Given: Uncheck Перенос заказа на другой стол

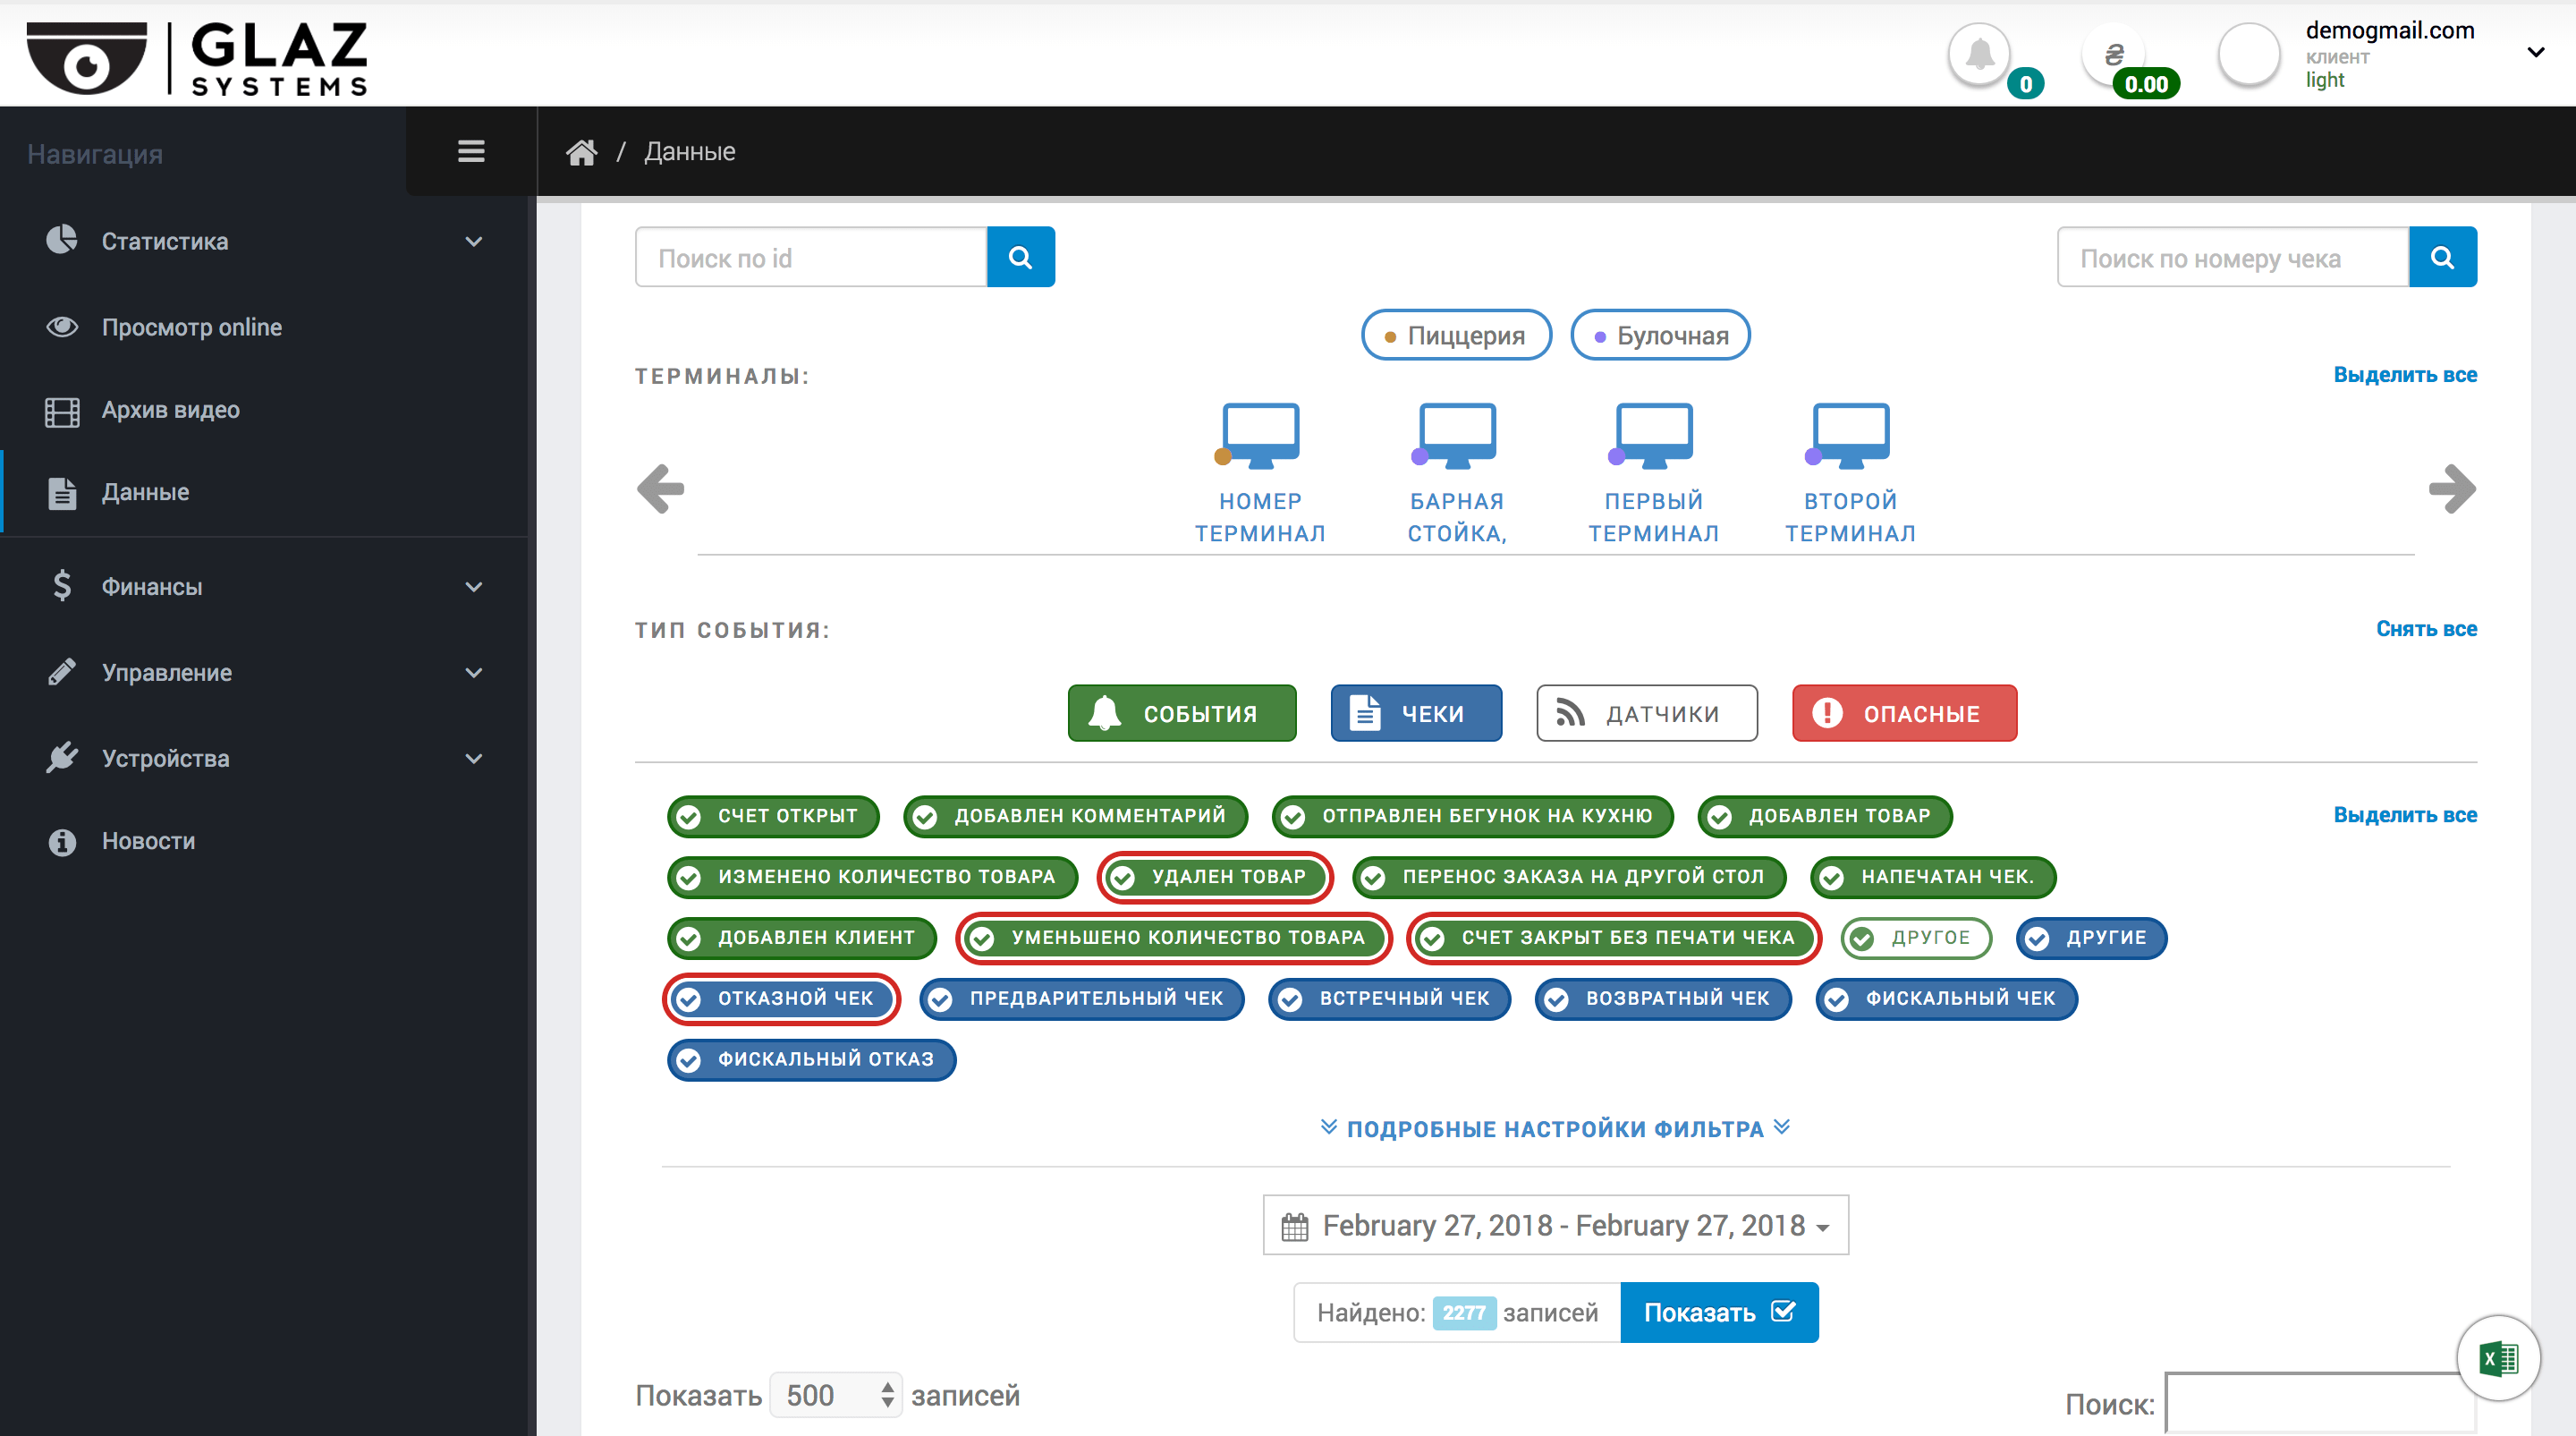Looking at the screenshot, I should coord(1568,877).
